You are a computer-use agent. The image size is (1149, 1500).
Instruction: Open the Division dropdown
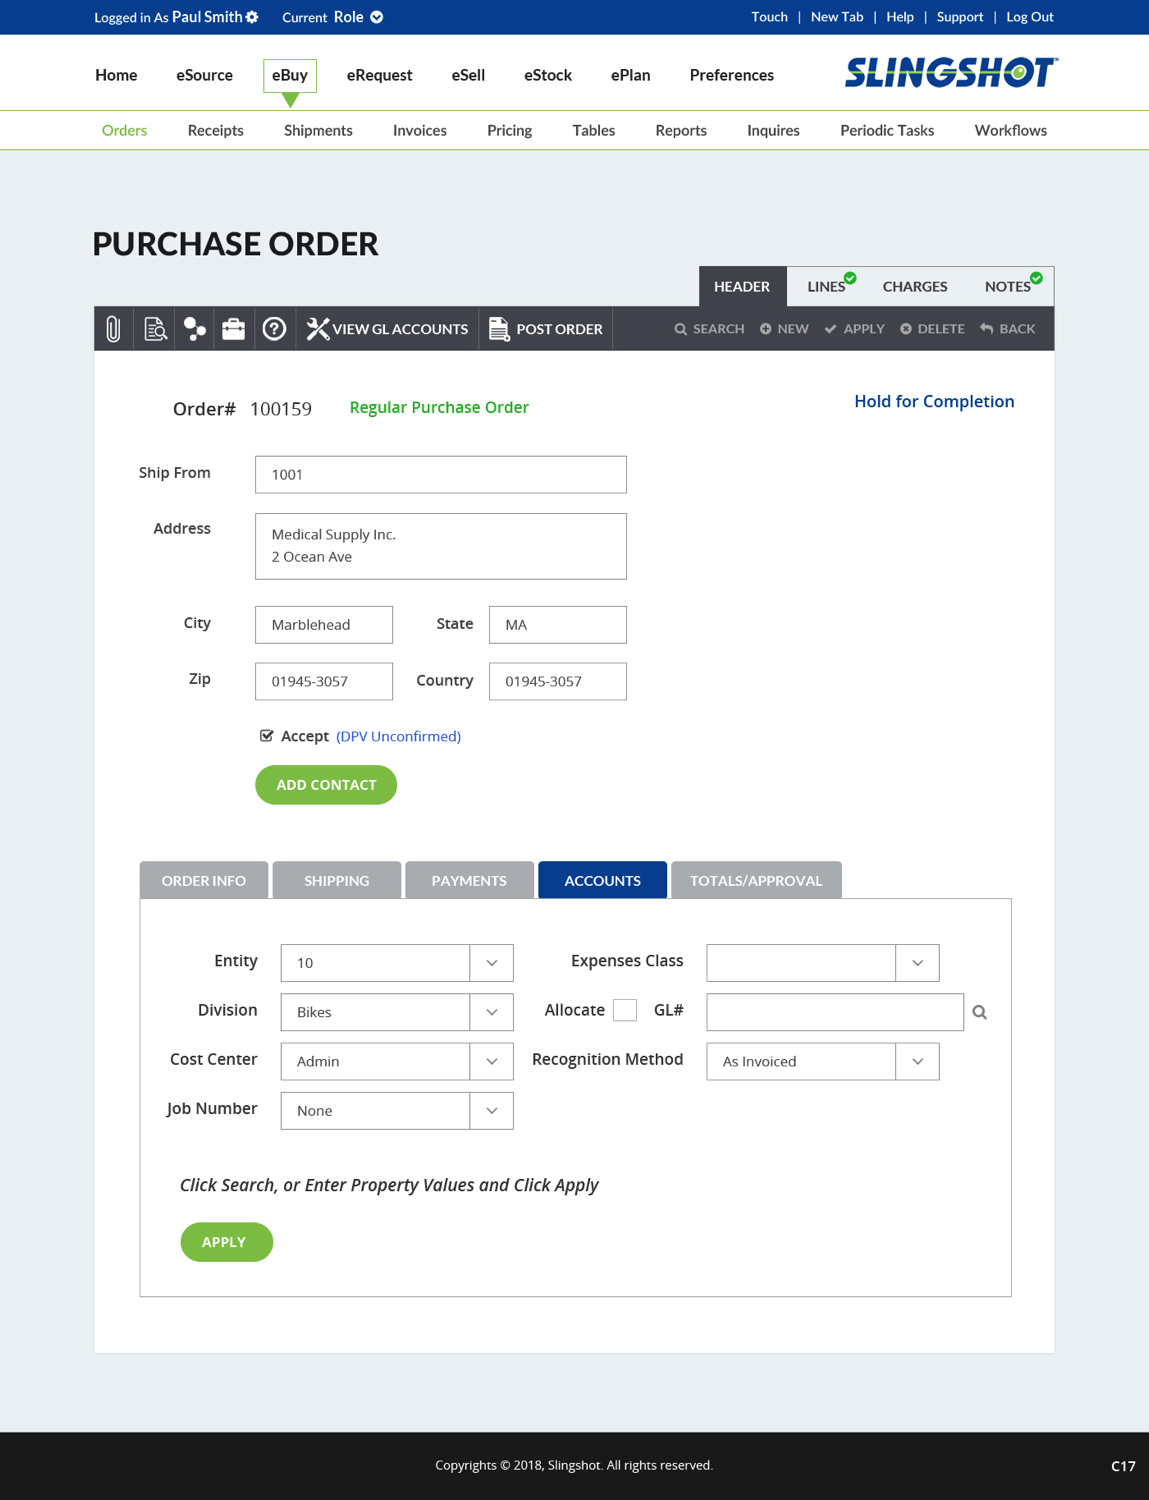click(491, 1012)
